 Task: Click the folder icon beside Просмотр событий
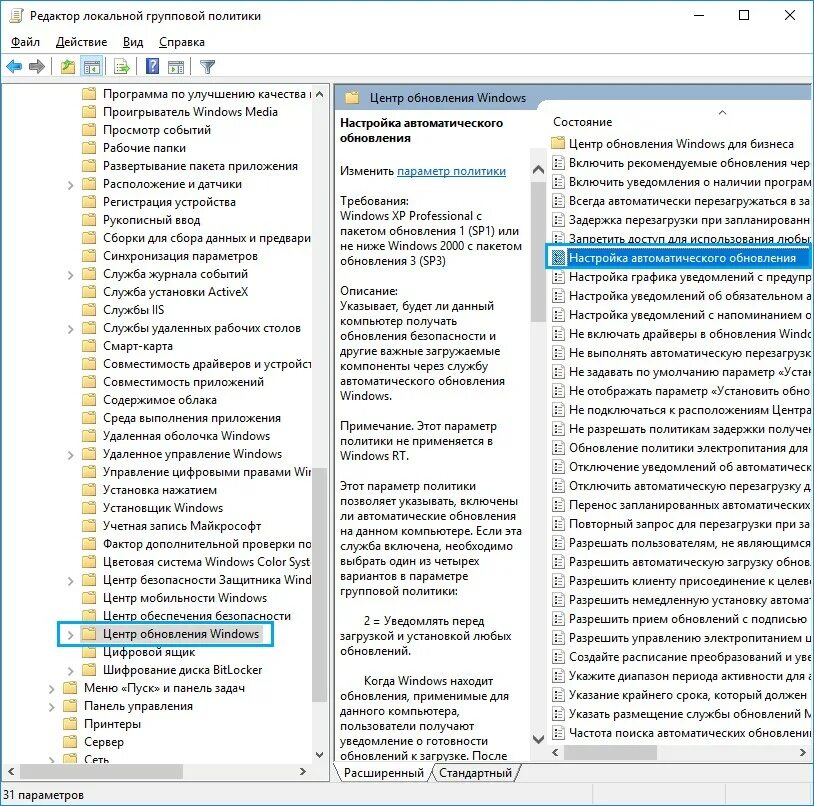[89, 130]
